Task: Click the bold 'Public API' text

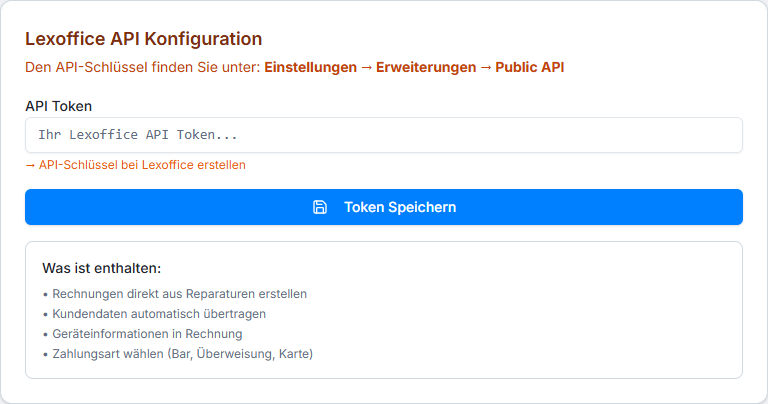Action: (529, 67)
